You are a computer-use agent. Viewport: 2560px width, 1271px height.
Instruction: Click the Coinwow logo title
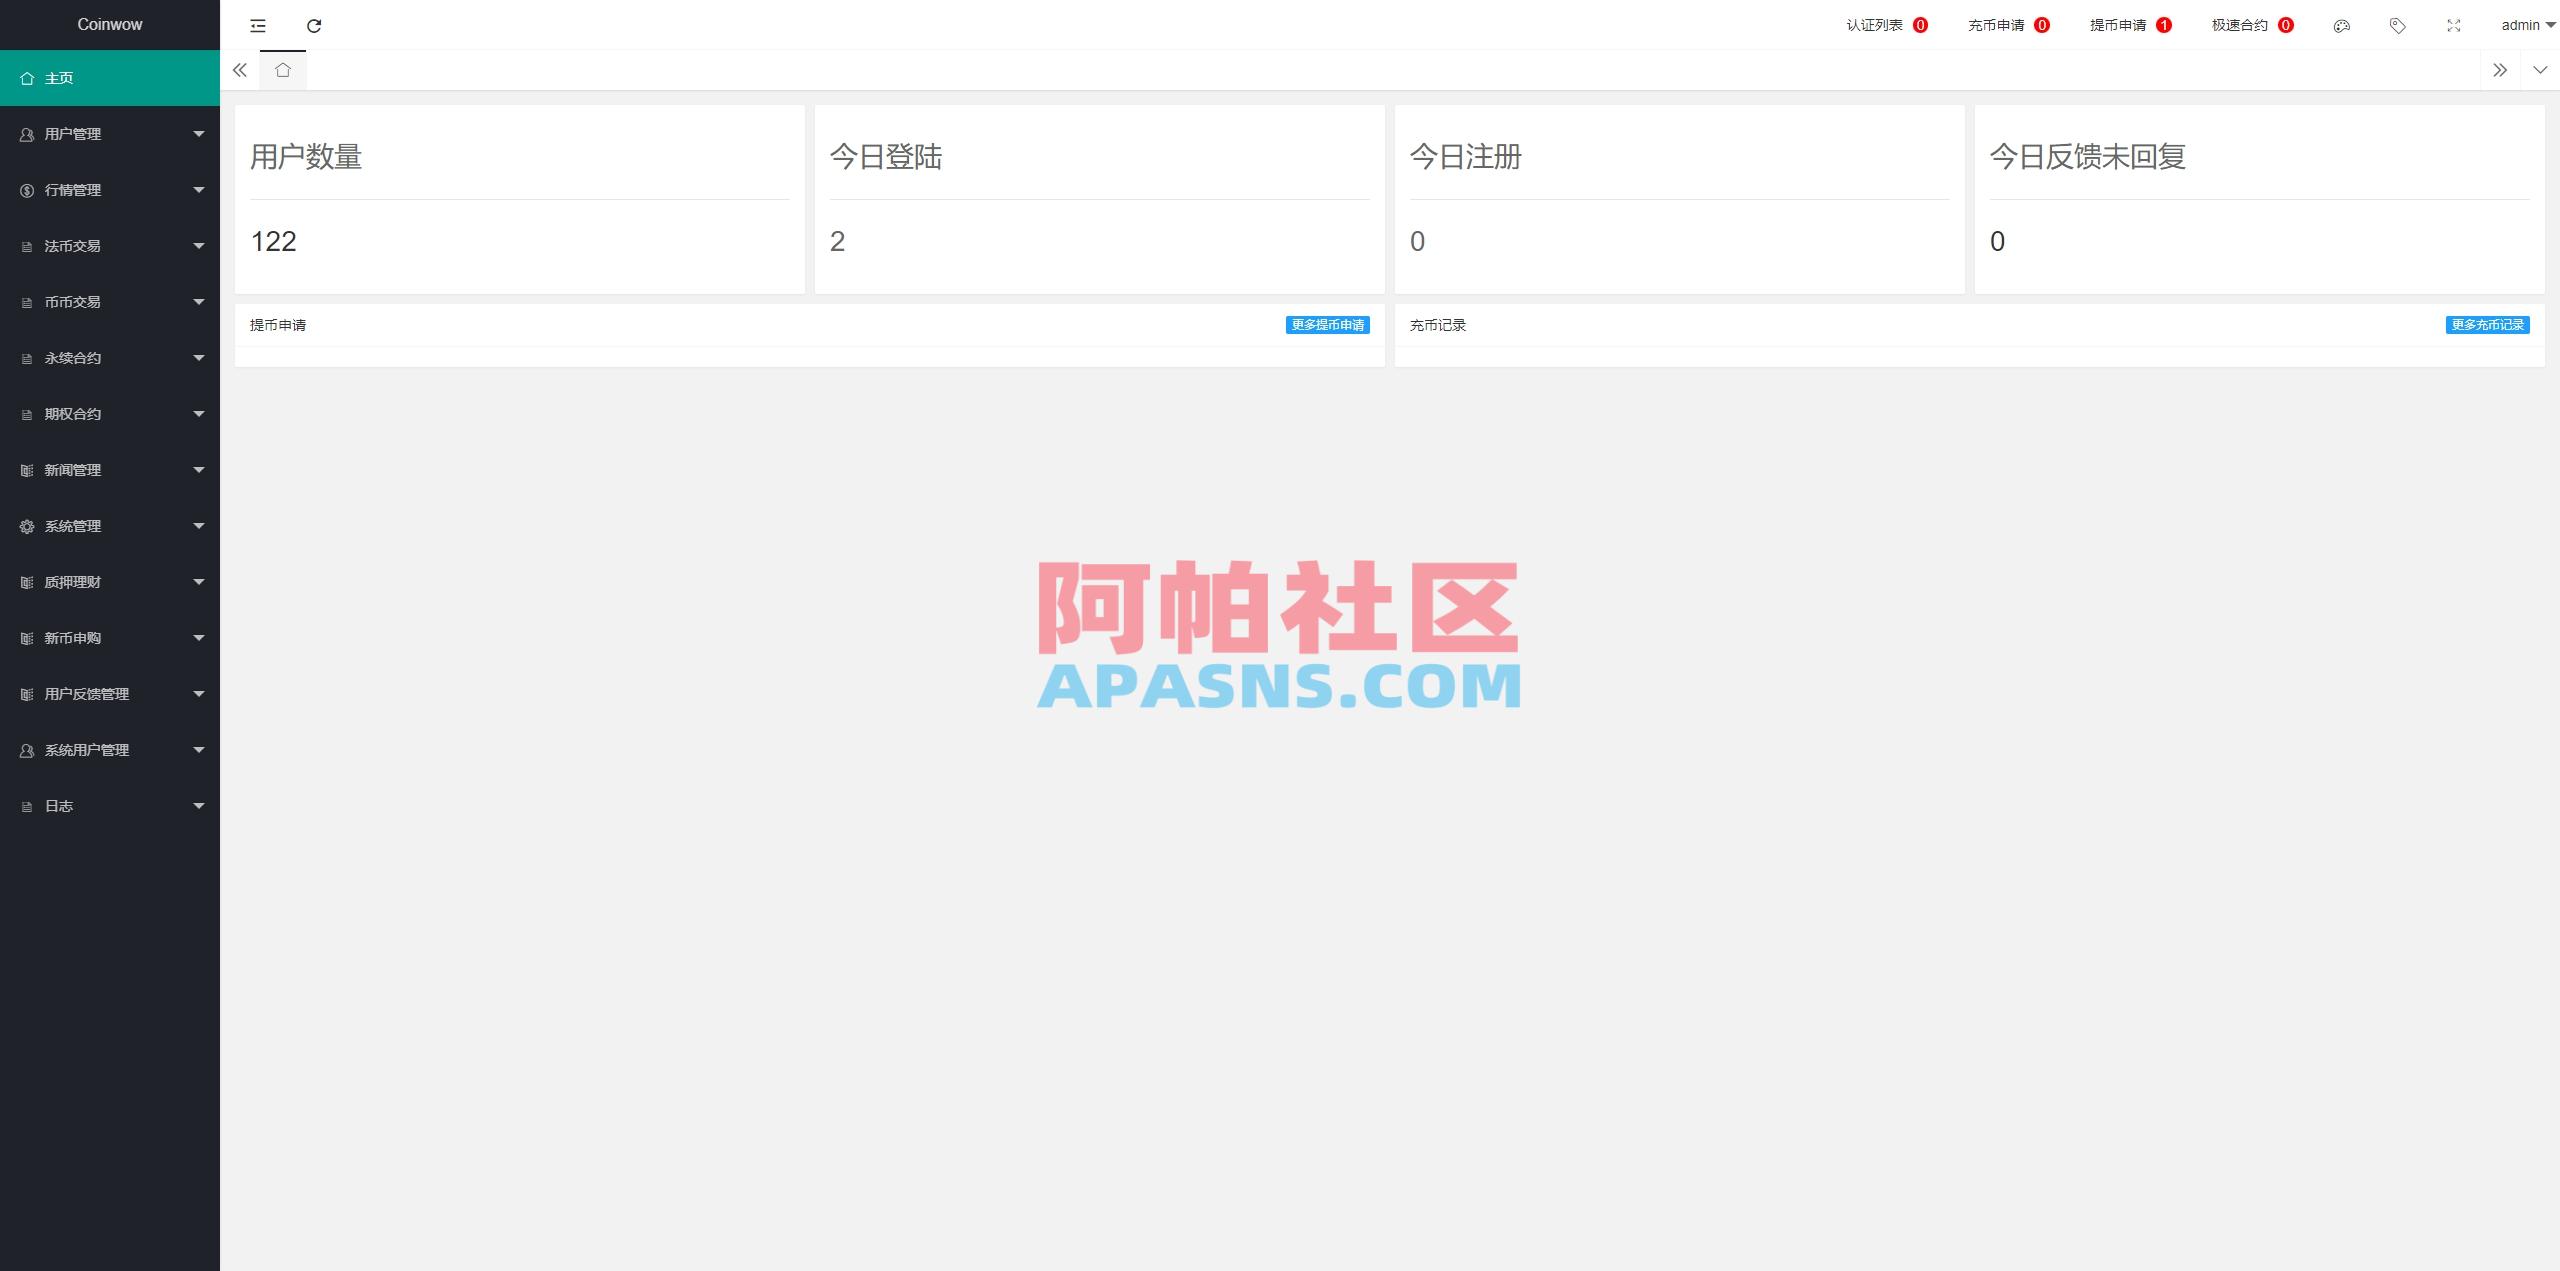click(x=110, y=25)
